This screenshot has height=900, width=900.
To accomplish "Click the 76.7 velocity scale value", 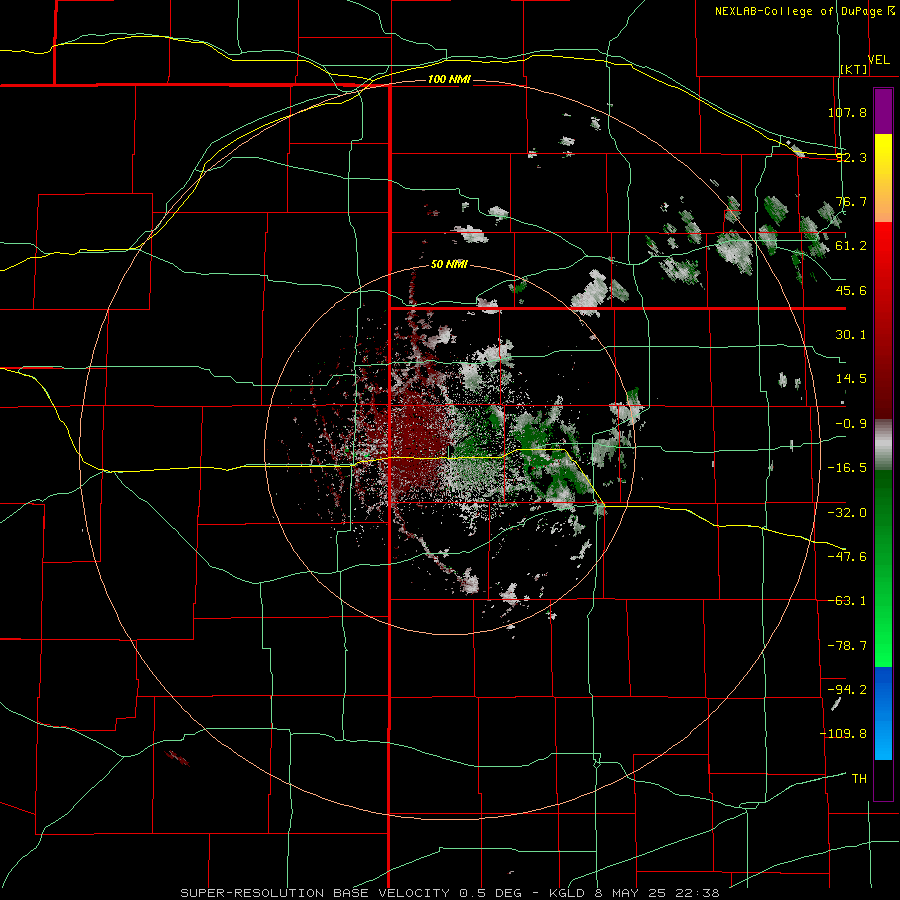I will click(851, 201).
